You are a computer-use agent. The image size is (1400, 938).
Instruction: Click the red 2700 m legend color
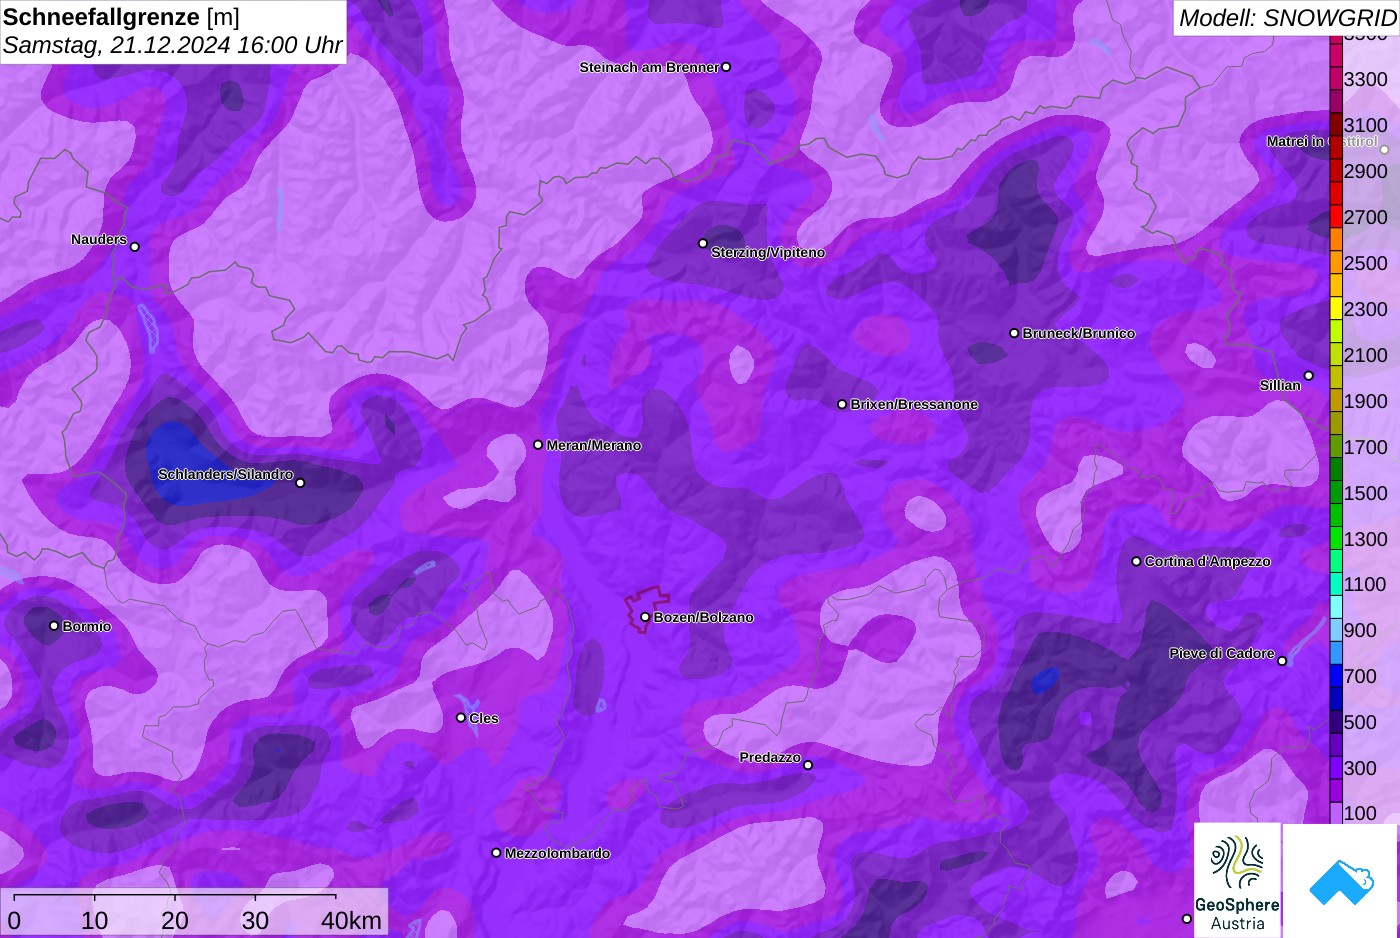[x=1336, y=217]
